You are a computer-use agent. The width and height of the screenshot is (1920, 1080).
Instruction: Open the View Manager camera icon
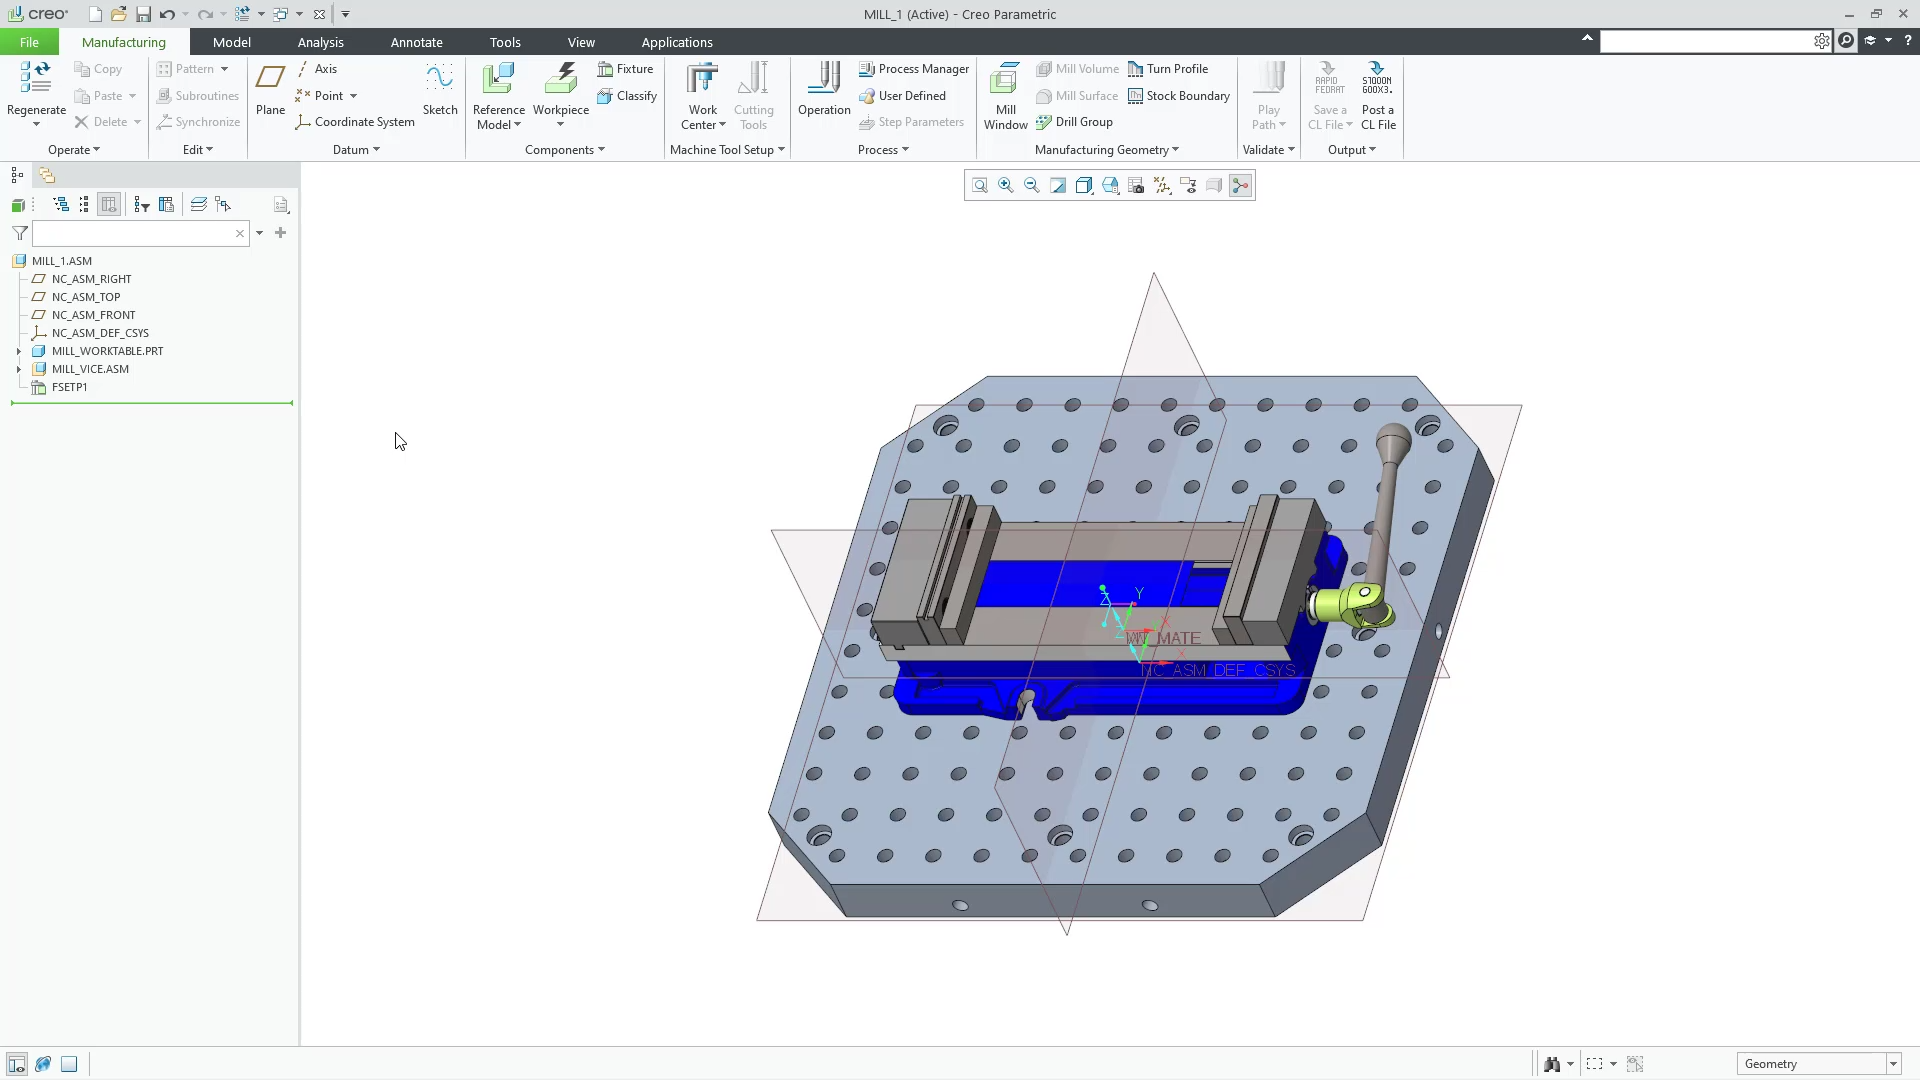[1136, 186]
